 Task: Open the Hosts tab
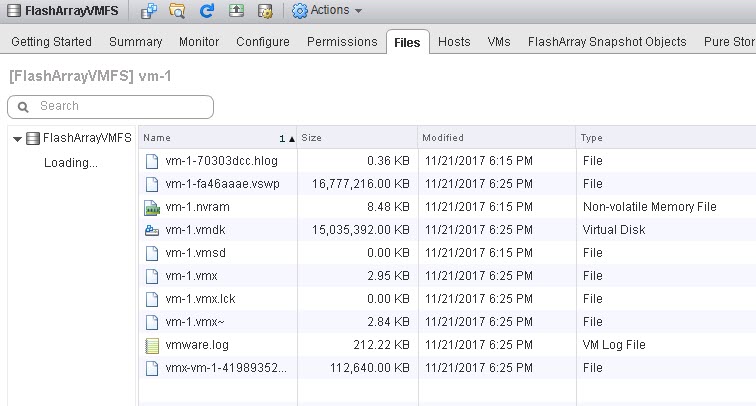tap(454, 42)
